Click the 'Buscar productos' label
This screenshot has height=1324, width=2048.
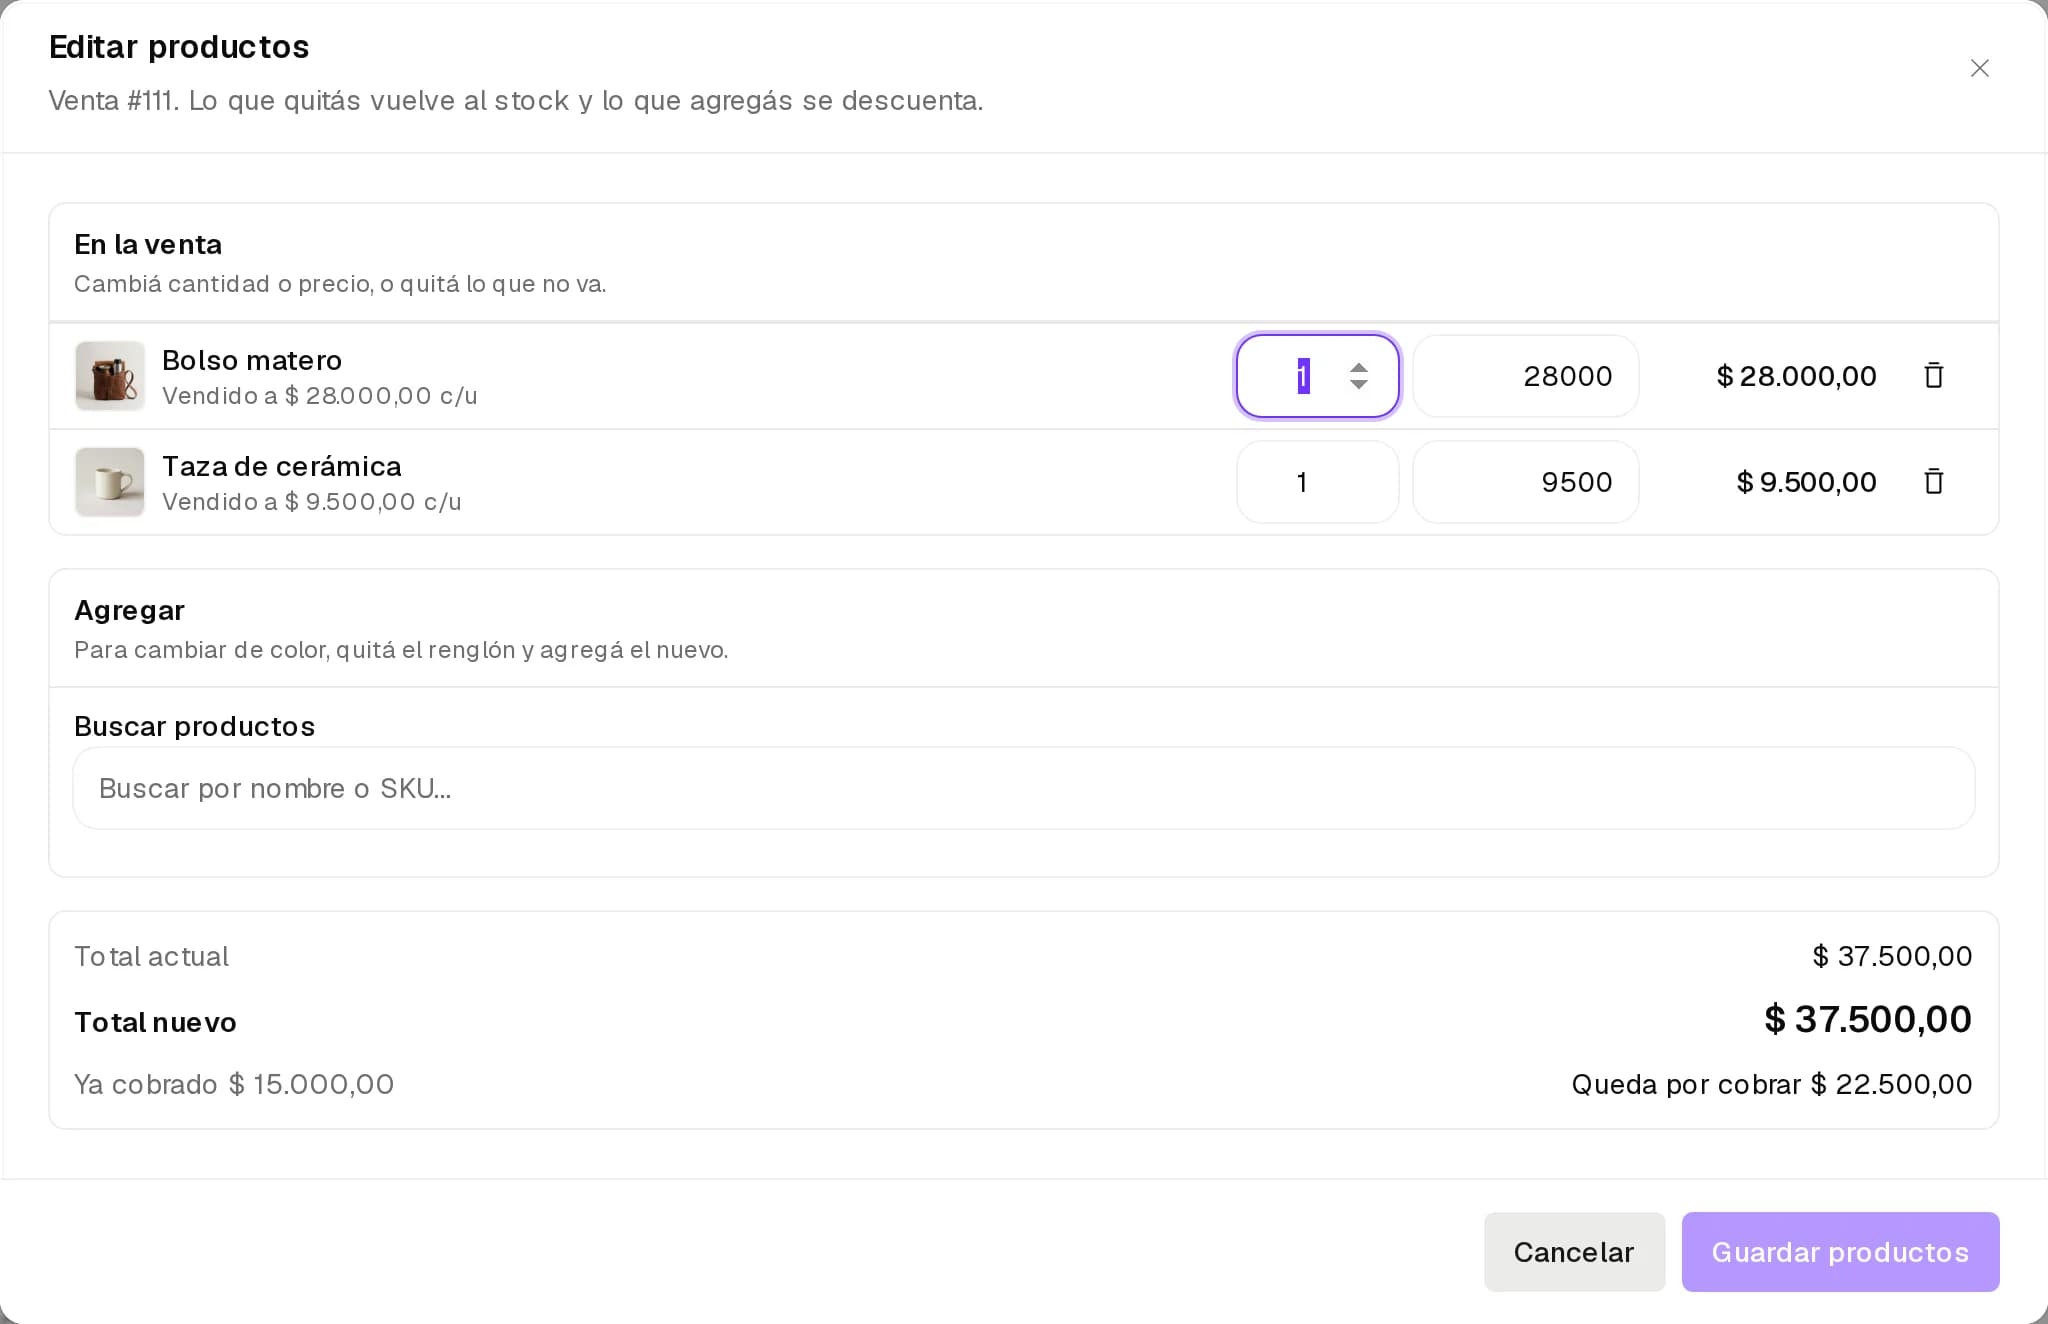[x=194, y=726]
